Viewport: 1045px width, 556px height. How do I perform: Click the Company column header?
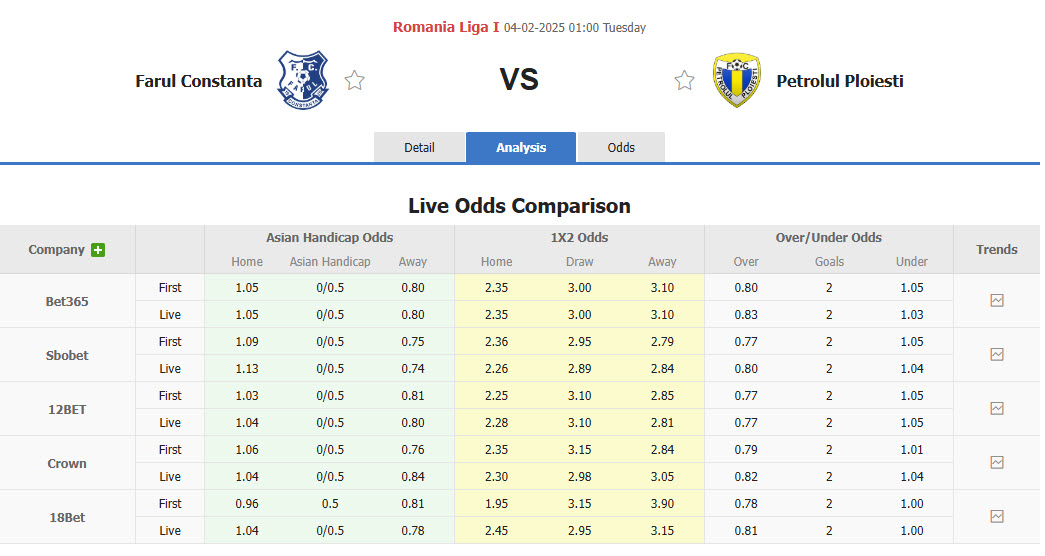coord(57,250)
